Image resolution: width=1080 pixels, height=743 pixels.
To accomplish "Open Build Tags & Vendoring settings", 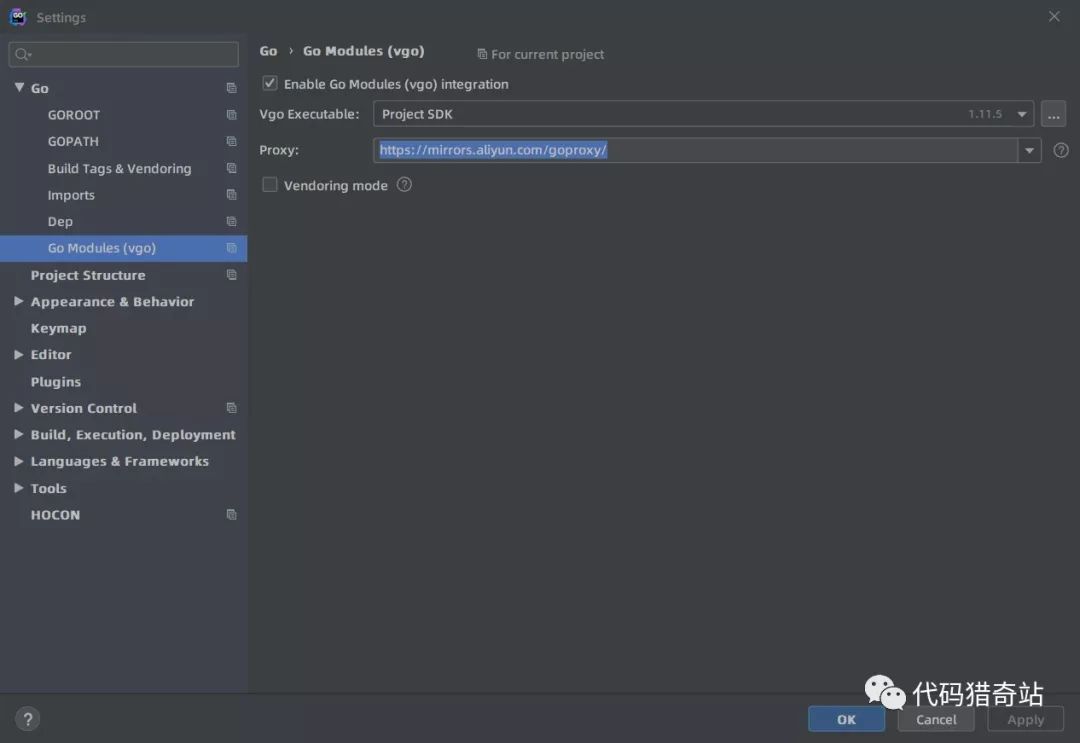I will pos(119,168).
